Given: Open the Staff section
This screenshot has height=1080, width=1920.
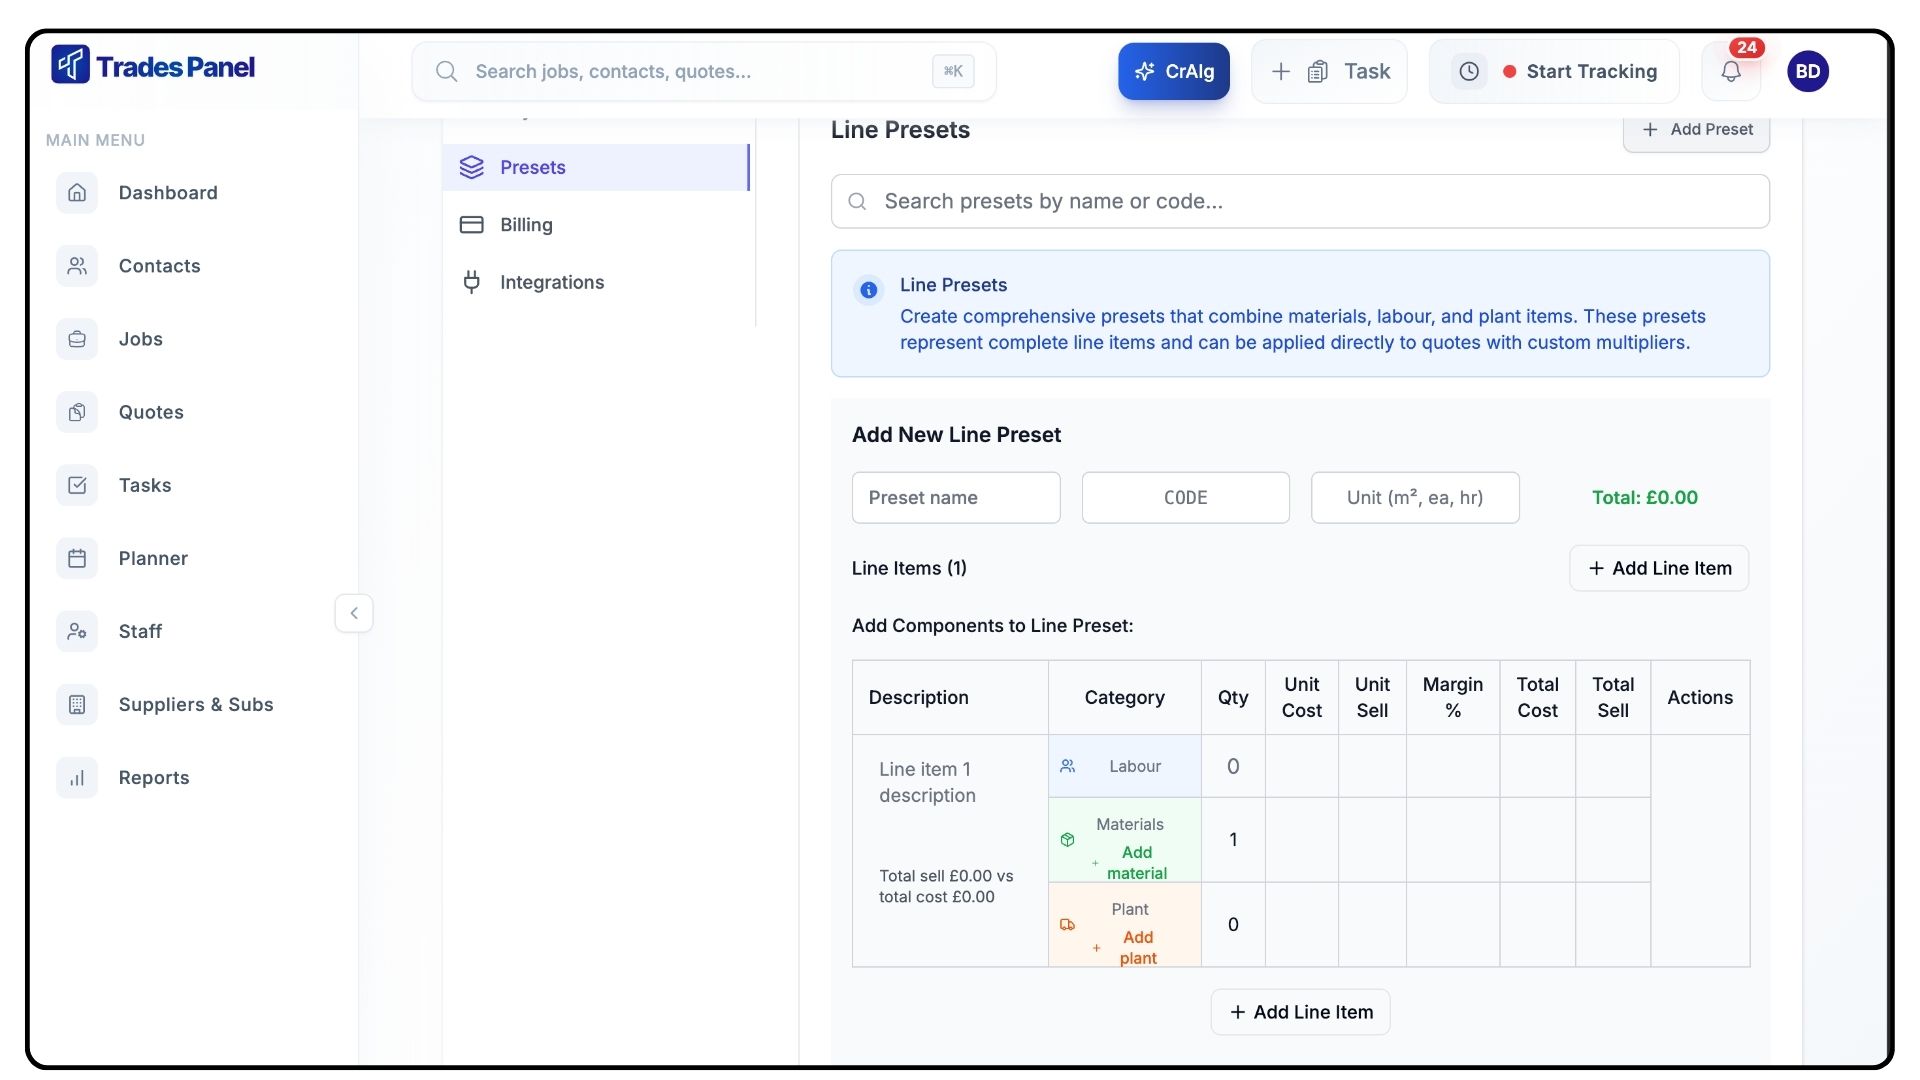Looking at the screenshot, I should tap(140, 631).
